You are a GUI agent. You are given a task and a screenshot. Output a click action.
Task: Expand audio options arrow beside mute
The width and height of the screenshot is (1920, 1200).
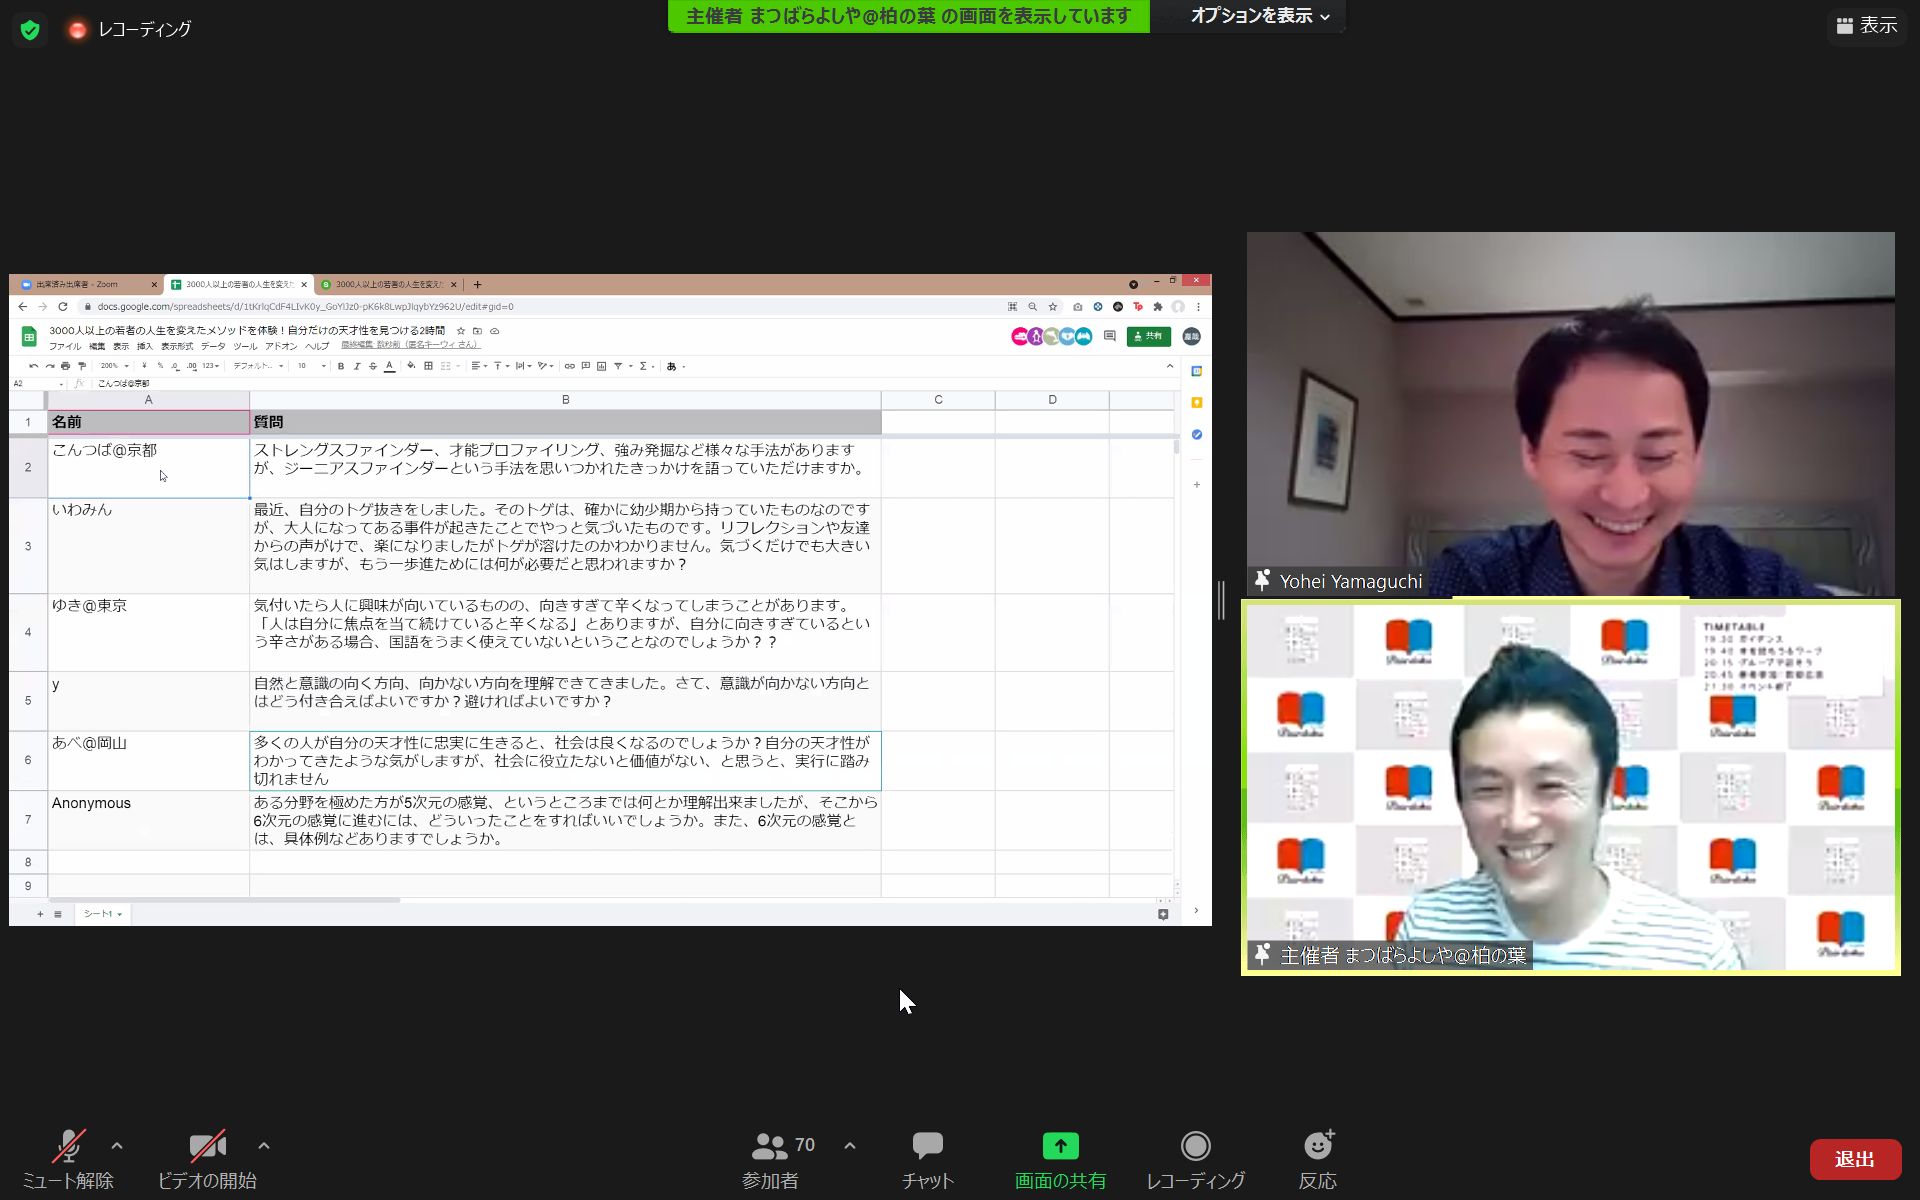pos(117,1146)
